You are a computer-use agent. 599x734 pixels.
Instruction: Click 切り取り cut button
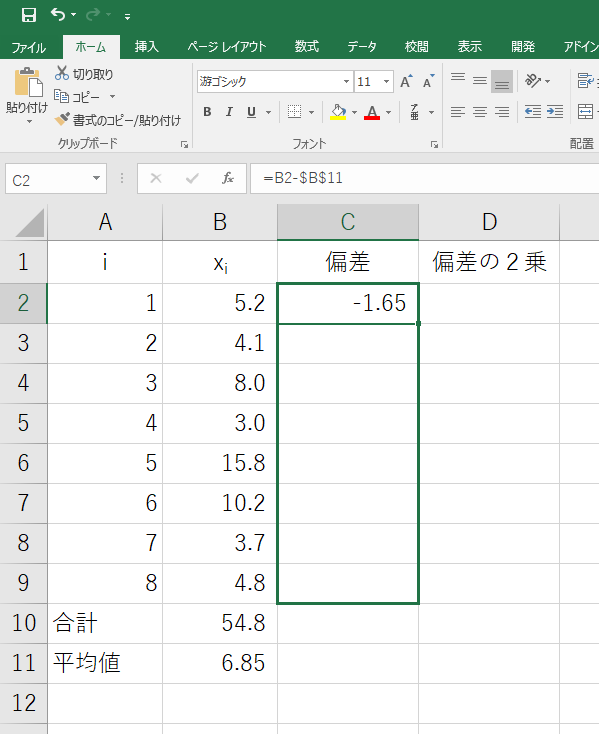pyautogui.click(x=84, y=74)
